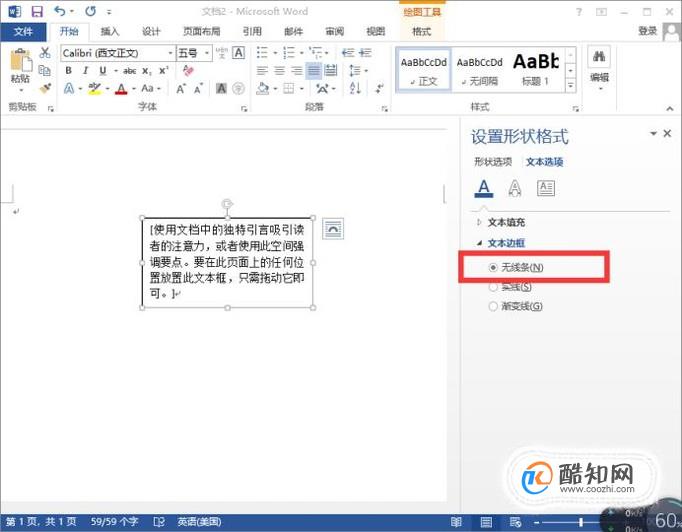Screen dimensions: 682x532
Task: Open the font size dropdown
Action: pos(207,53)
